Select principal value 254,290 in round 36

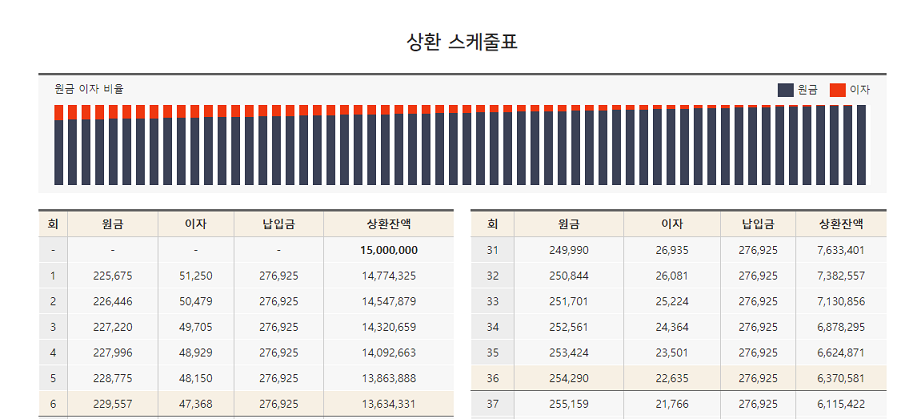[569, 378]
